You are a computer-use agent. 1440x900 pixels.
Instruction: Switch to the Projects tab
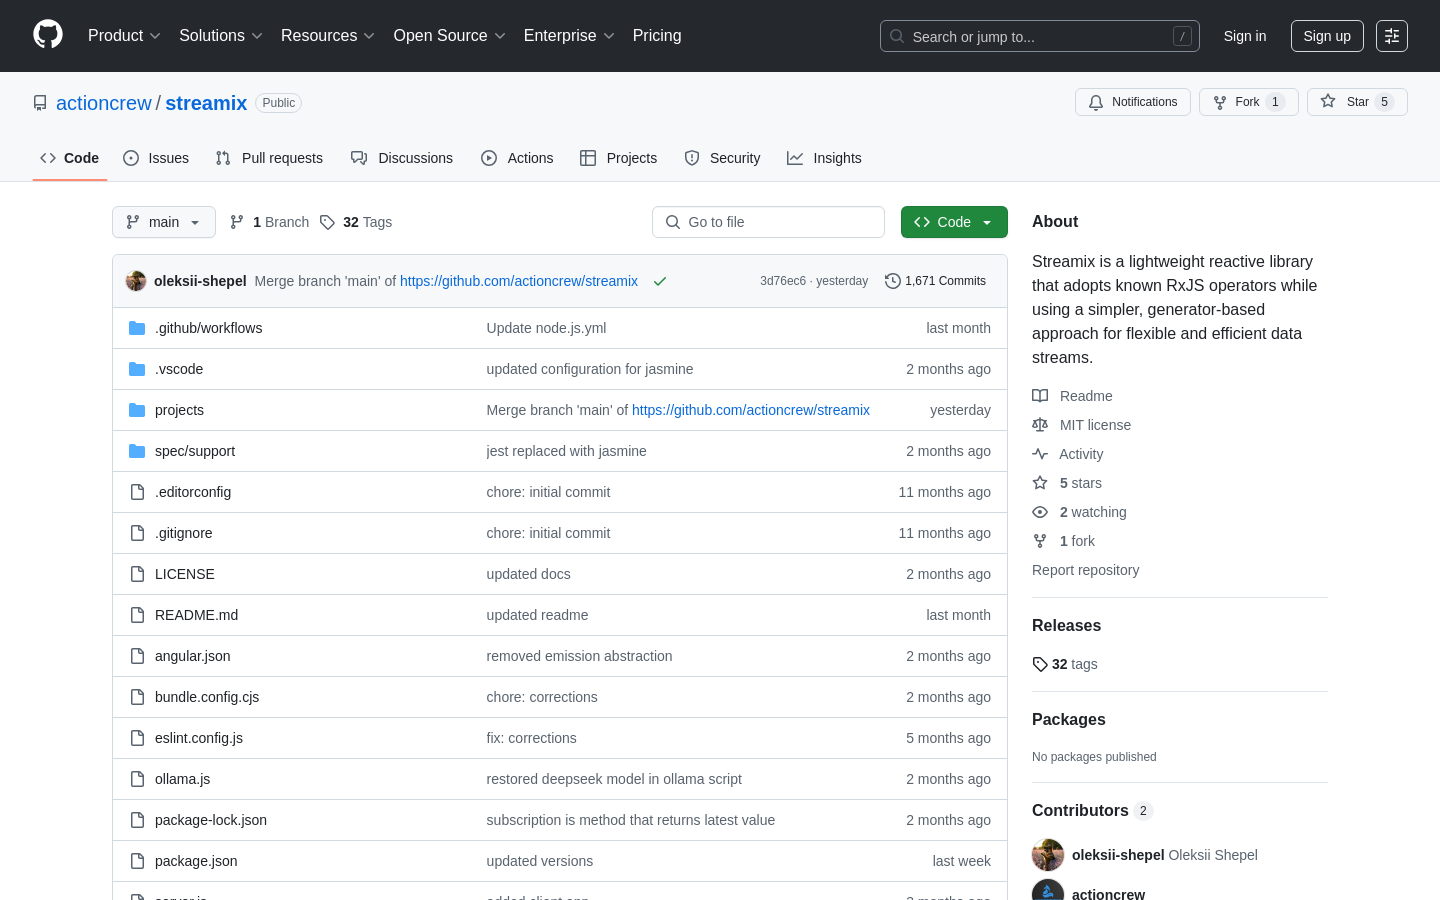(619, 158)
